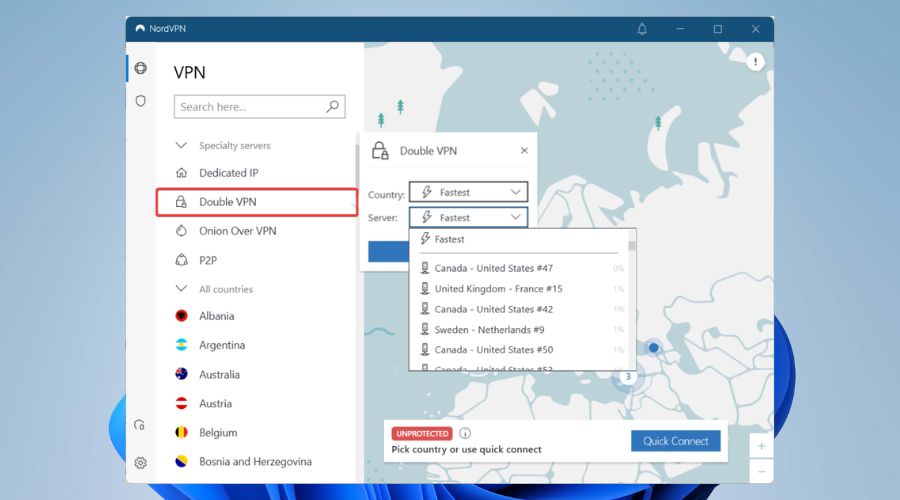Open the settings gear icon
The height and width of the screenshot is (500, 900).
[141, 463]
